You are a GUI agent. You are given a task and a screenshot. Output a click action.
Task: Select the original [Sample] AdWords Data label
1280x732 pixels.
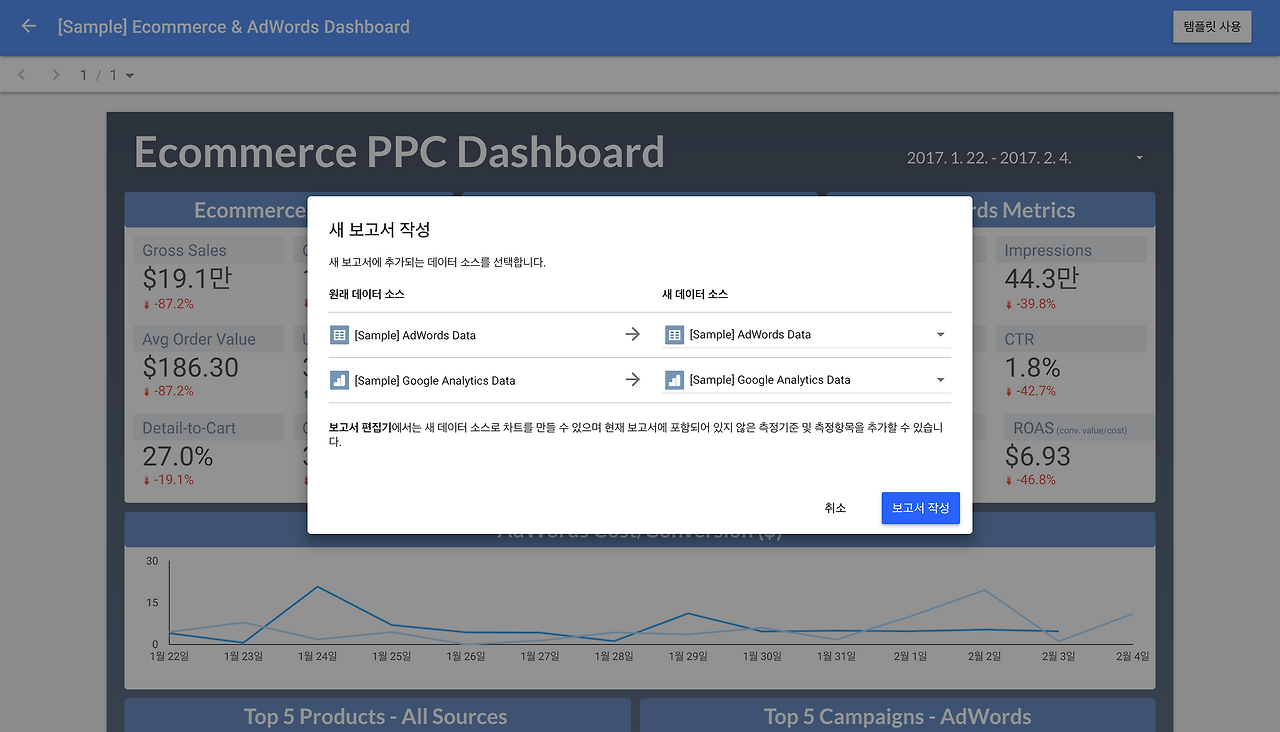pyautogui.click(x=415, y=335)
